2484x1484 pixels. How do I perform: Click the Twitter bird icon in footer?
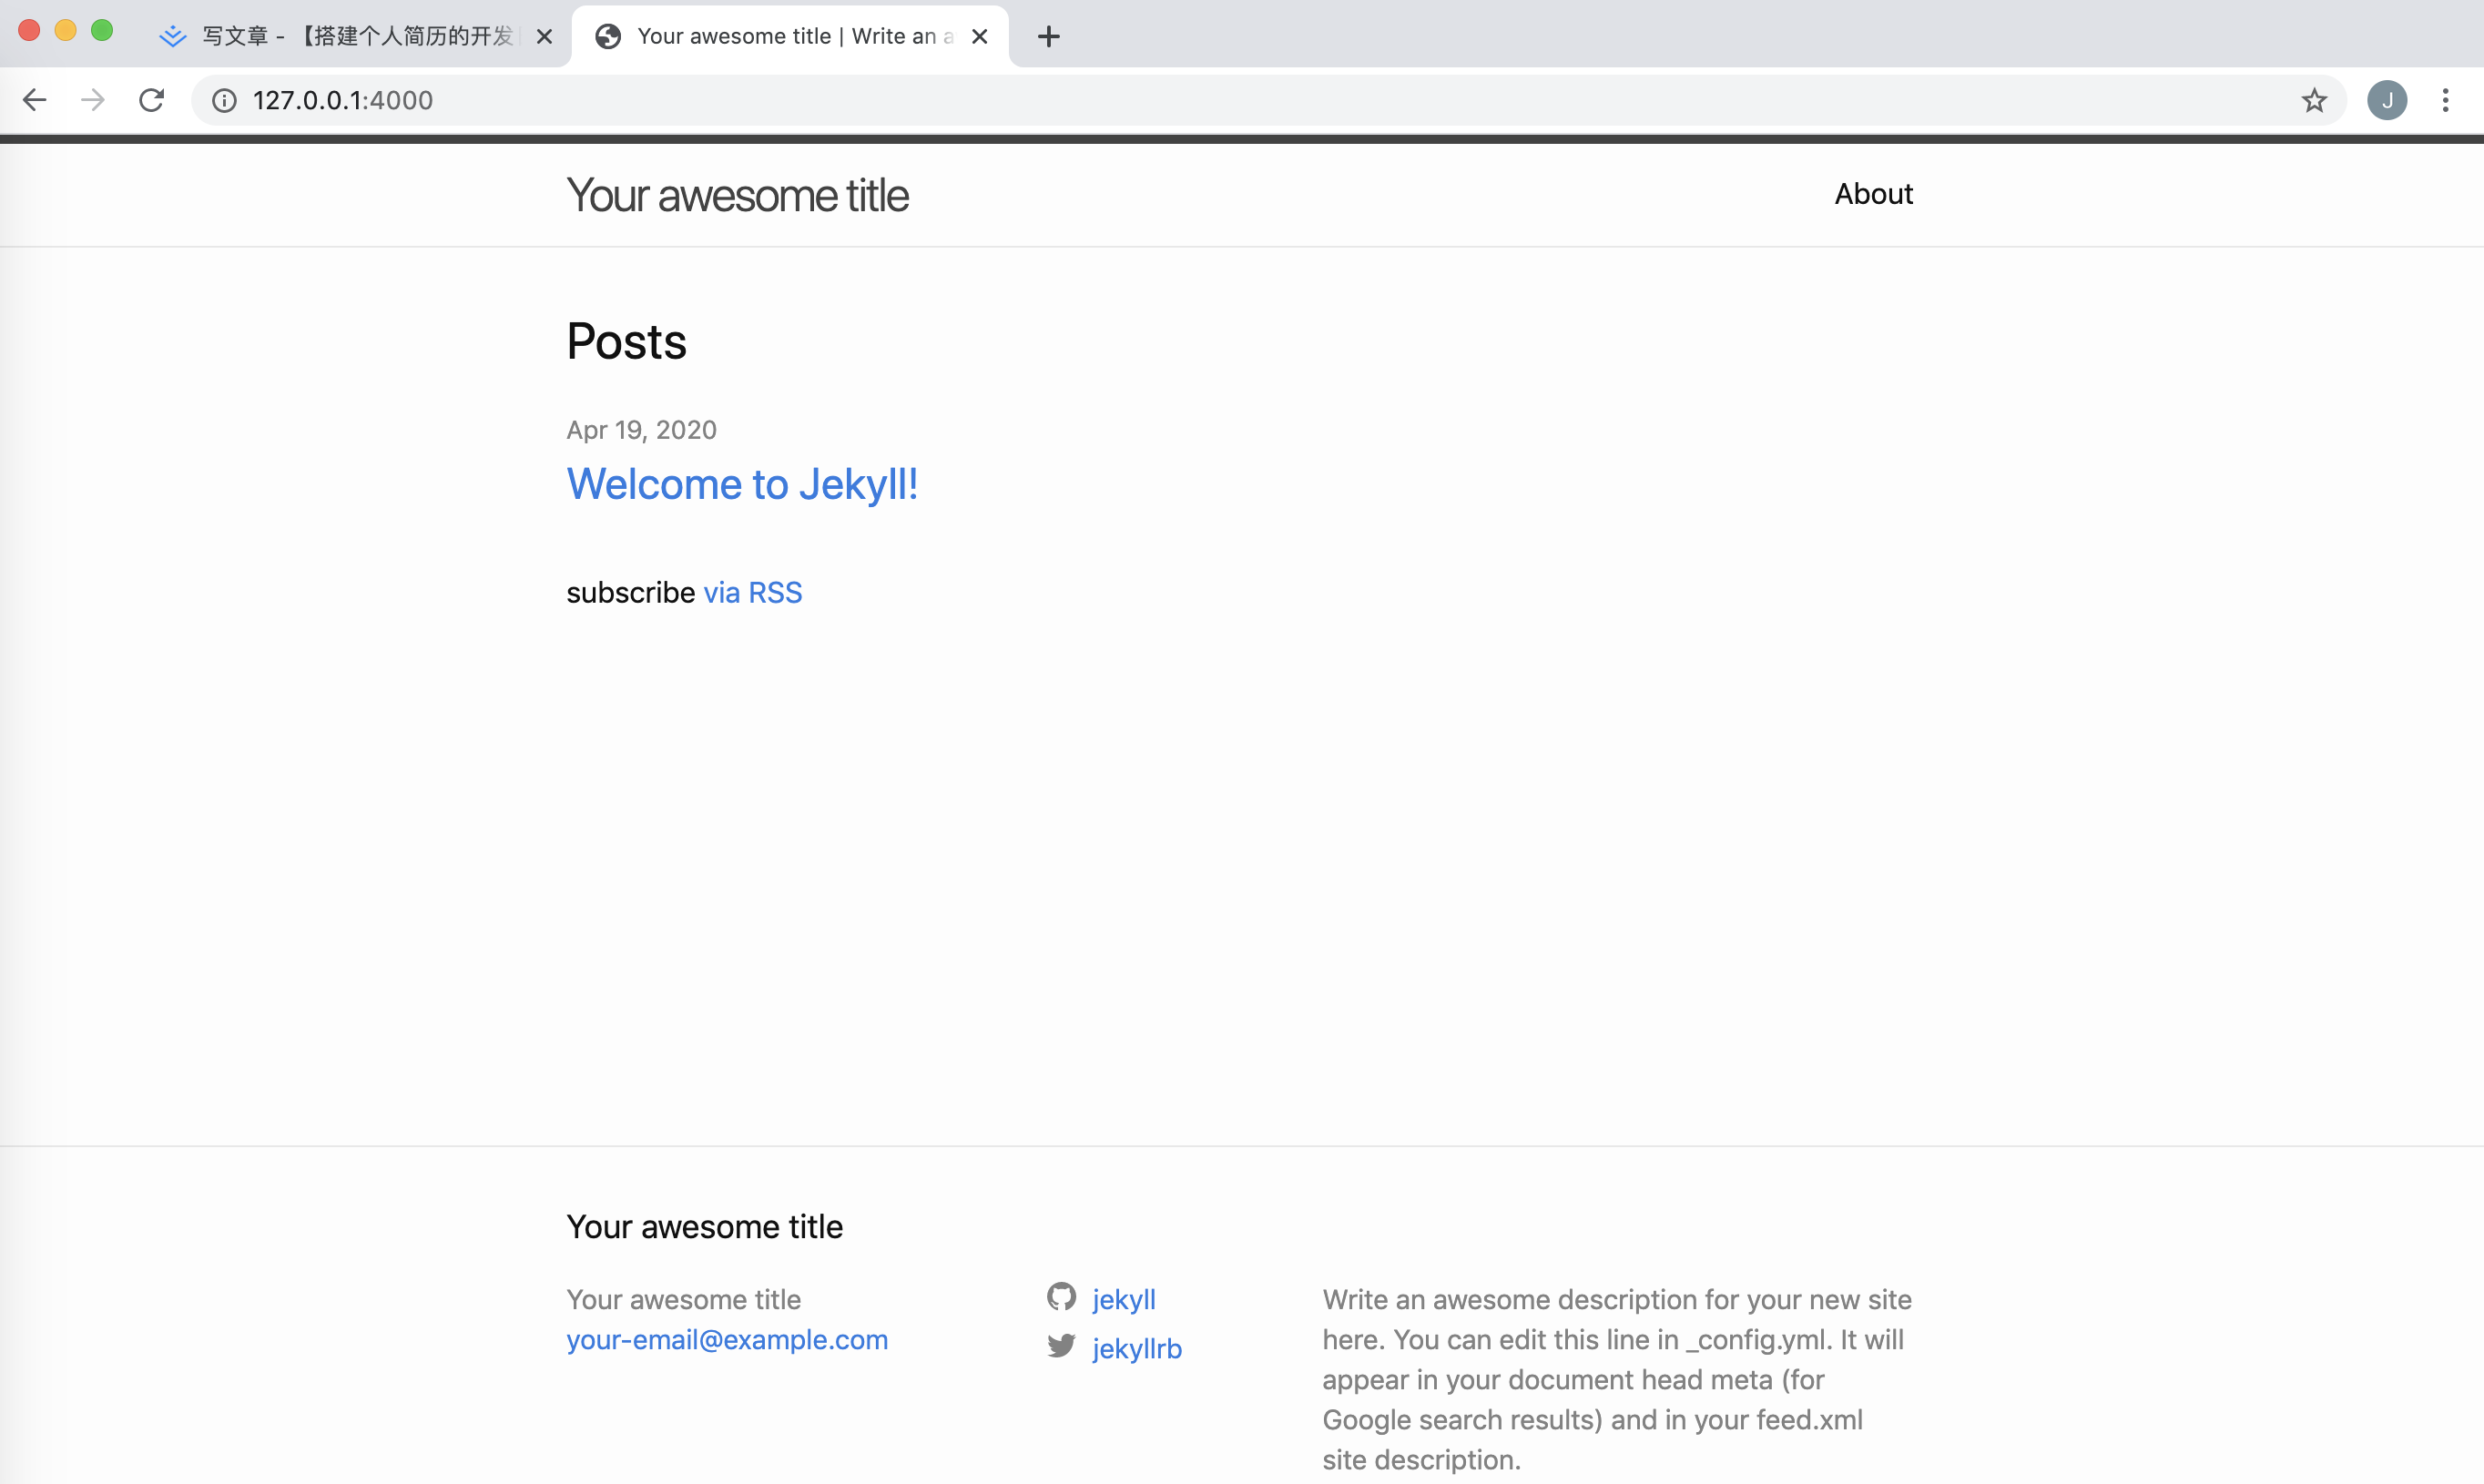[1061, 1346]
